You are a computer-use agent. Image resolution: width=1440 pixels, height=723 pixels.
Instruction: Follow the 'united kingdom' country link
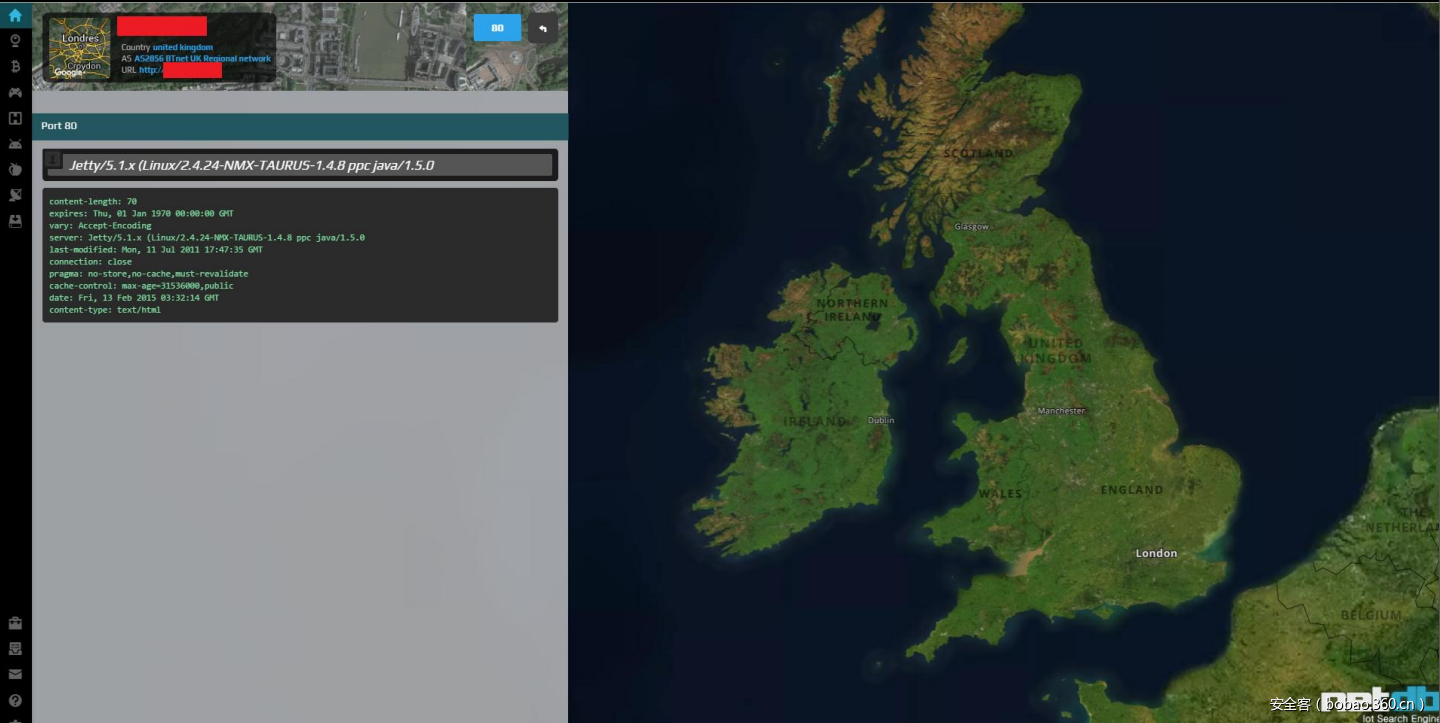pyautogui.click(x=182, y=47)
